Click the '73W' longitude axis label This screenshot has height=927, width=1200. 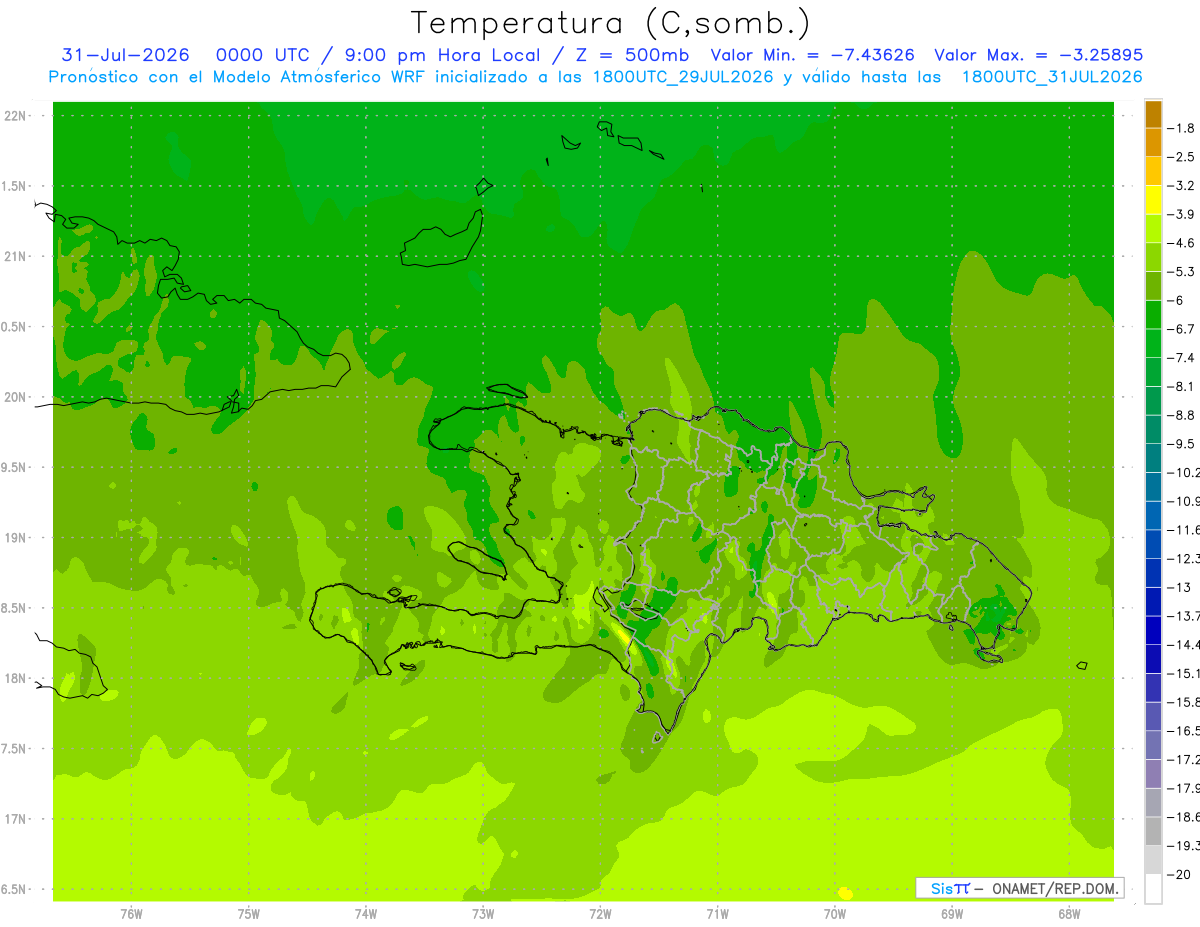483,913
